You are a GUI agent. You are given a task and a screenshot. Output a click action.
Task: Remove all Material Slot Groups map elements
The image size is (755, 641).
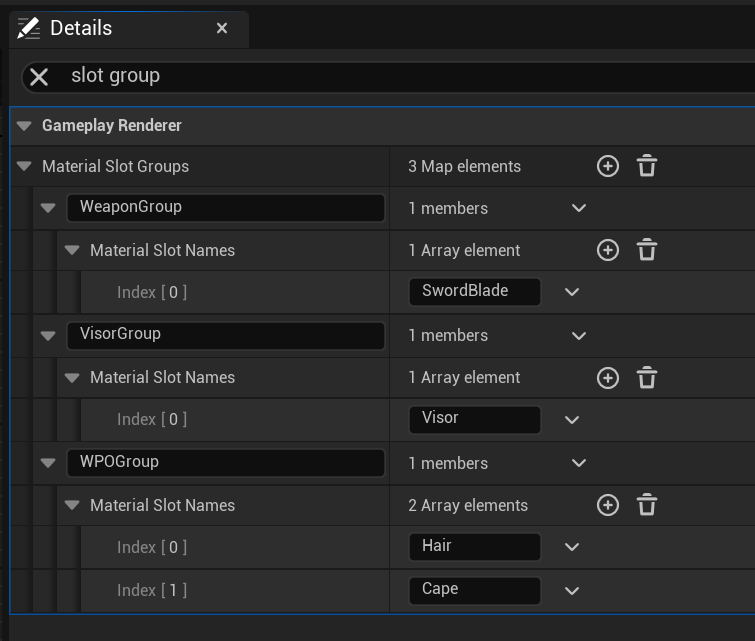647,166
